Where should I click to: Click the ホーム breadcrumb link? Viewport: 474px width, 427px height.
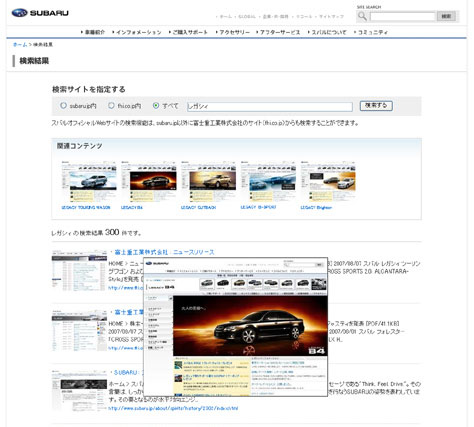(x=20, y=45)
